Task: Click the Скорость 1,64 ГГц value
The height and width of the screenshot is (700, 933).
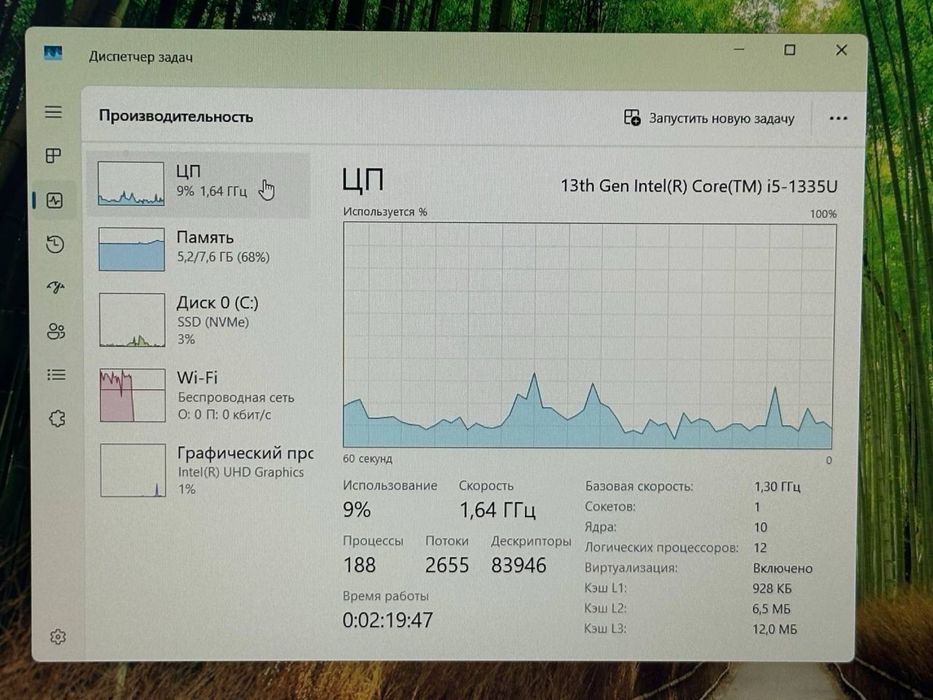Action: [x=497, y=510]
